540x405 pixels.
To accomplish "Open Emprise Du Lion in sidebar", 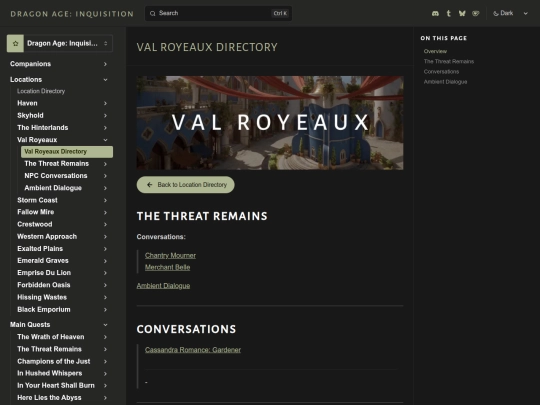I will (x=44, y=273).
